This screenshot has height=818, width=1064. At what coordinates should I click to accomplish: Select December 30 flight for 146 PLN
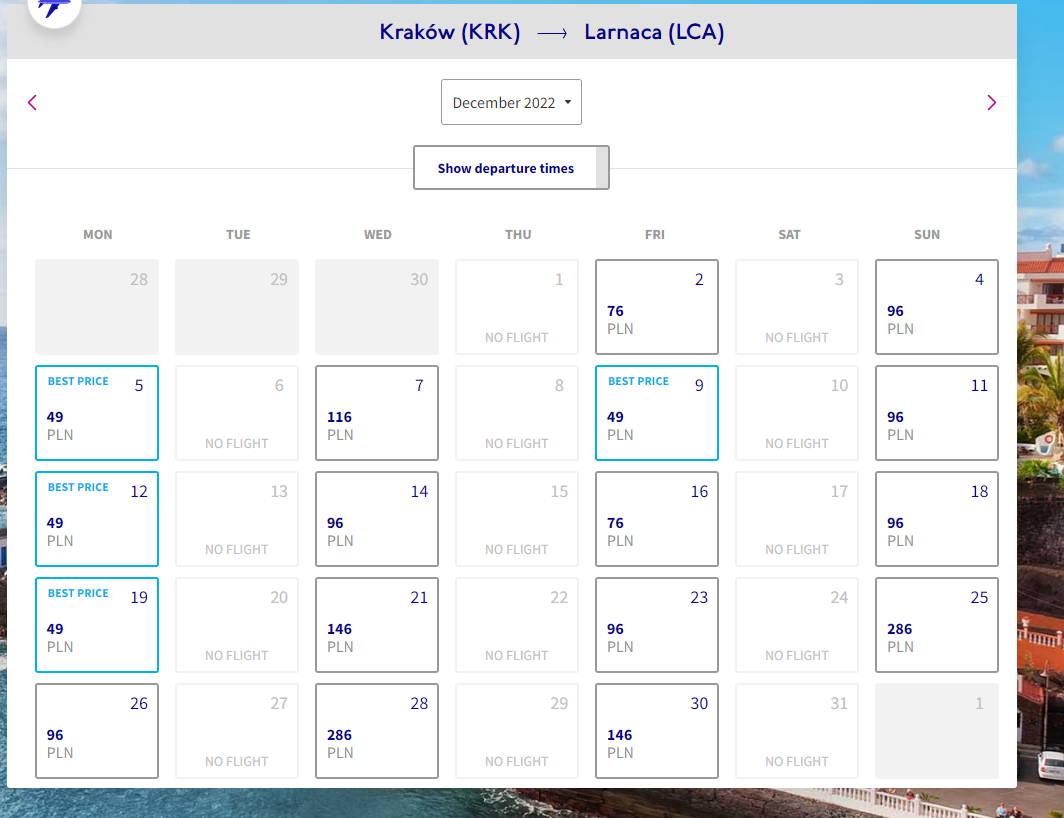657,730
